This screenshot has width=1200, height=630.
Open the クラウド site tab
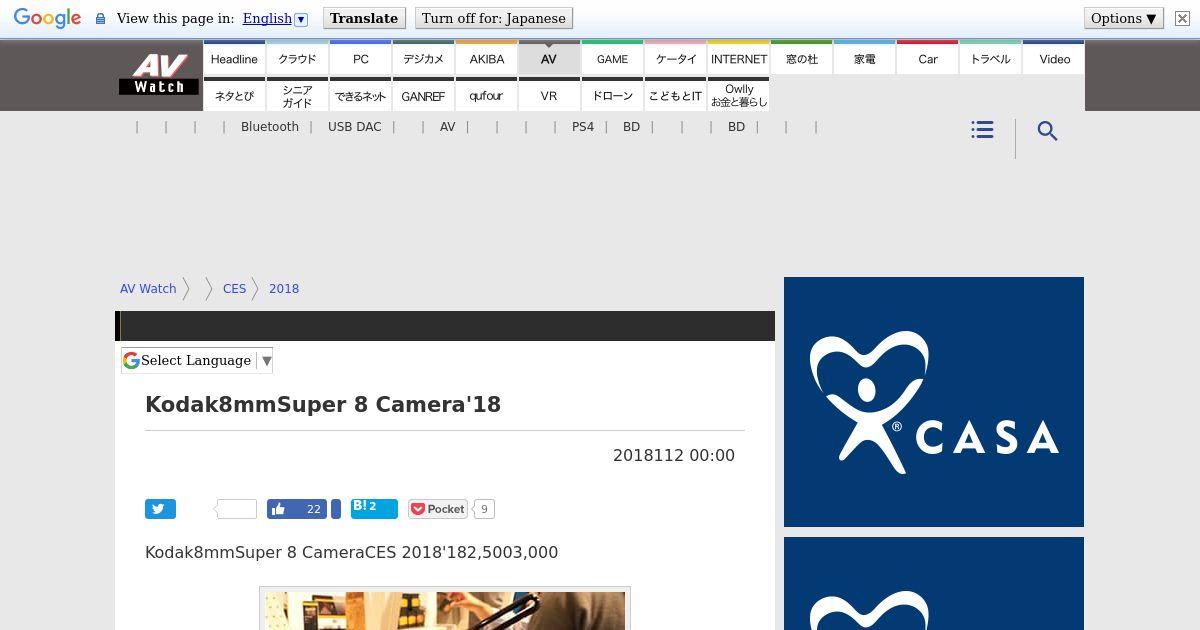point(297,59)
